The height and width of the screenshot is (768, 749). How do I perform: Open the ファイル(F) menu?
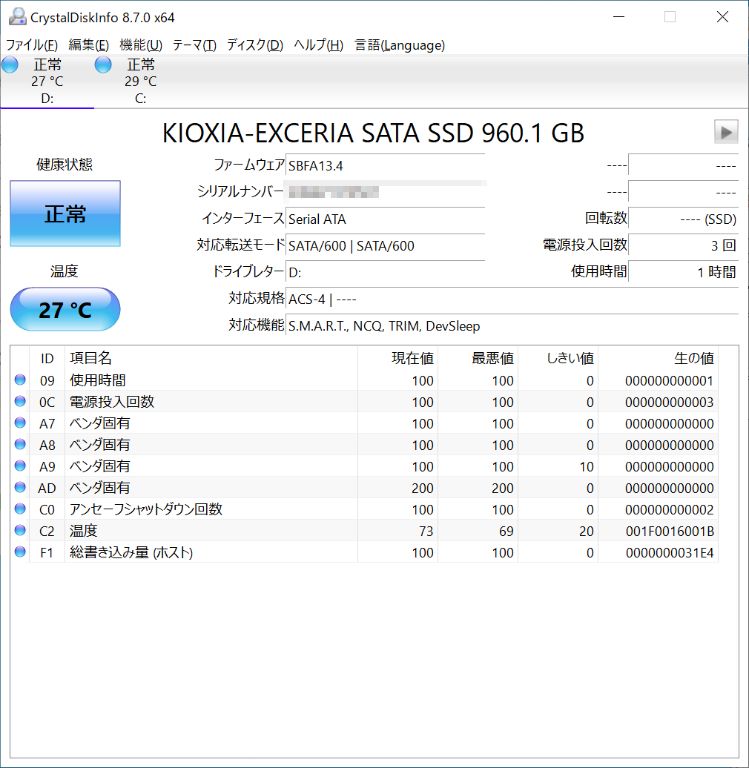click(32, 45)
